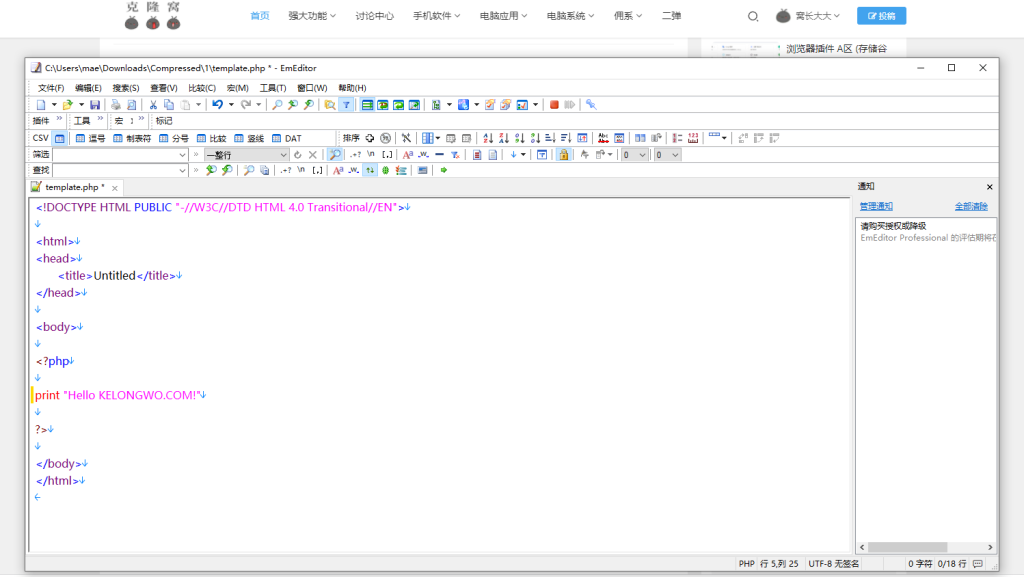The height and width of the screenshot is (577, 1024).
Task: Click the lock icon in filter toolbar
Action: pyautogui.click(x=563, y=155)
